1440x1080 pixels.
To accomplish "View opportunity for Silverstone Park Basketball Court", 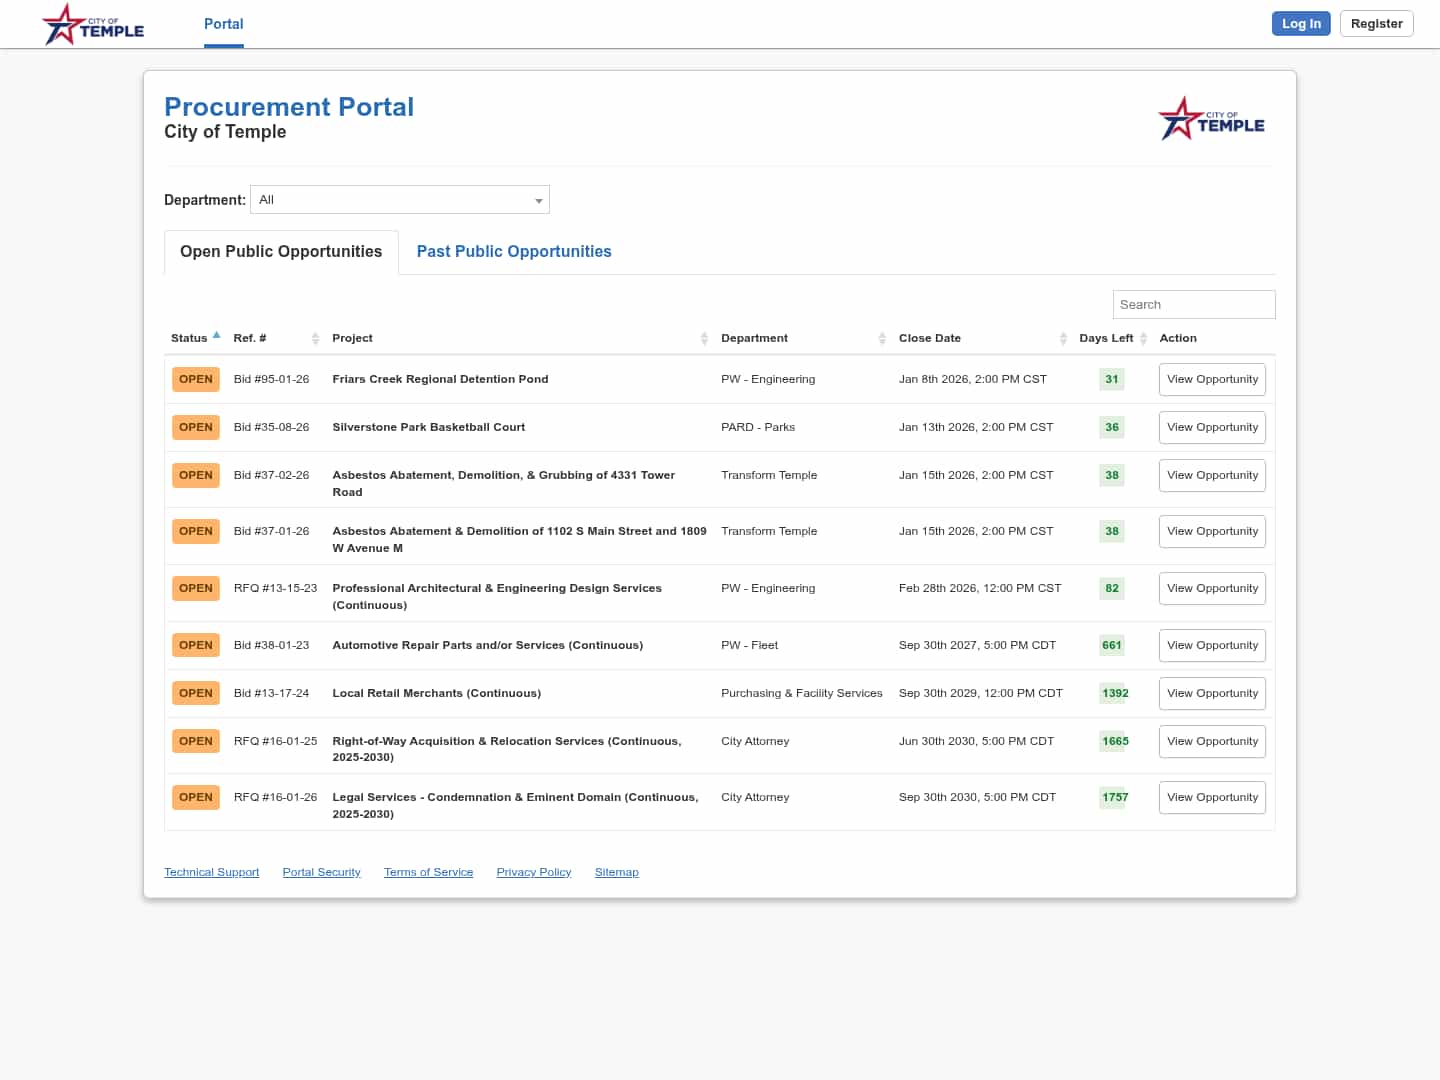I will 1212,428.
